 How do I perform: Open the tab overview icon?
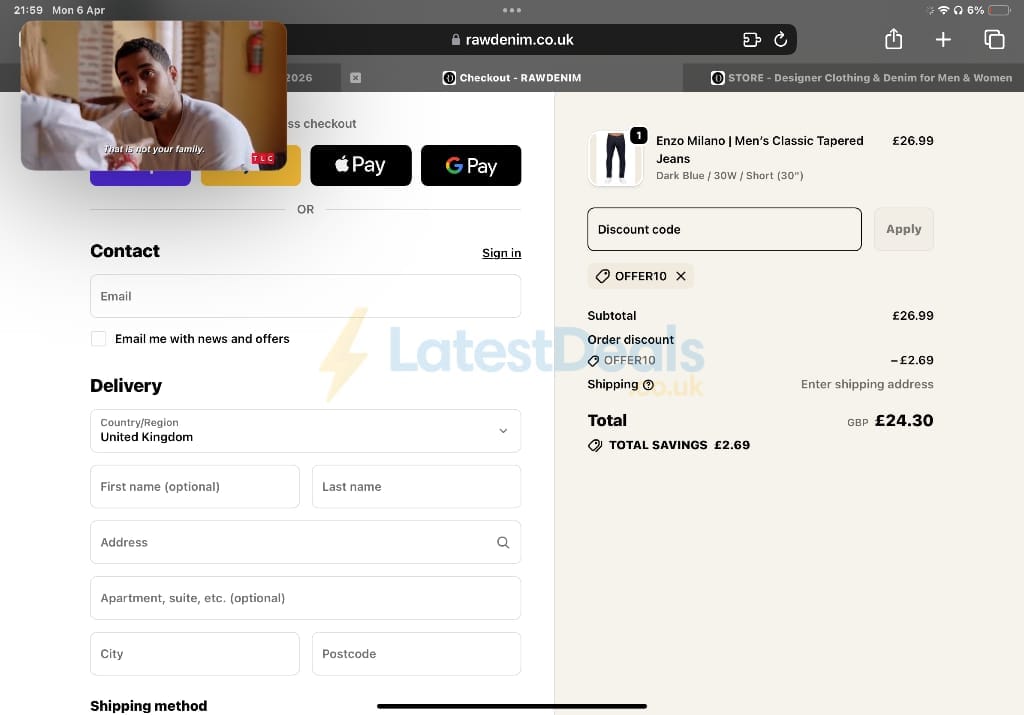point(994,39)
